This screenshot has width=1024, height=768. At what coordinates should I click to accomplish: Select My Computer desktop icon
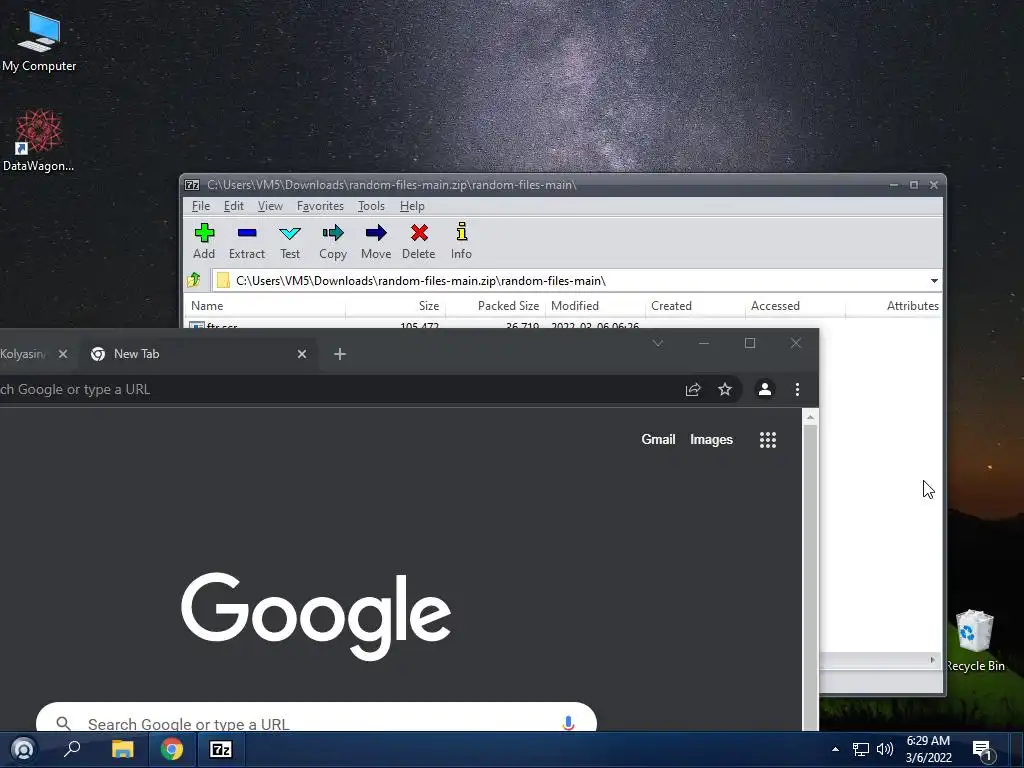tap(39, 42)
